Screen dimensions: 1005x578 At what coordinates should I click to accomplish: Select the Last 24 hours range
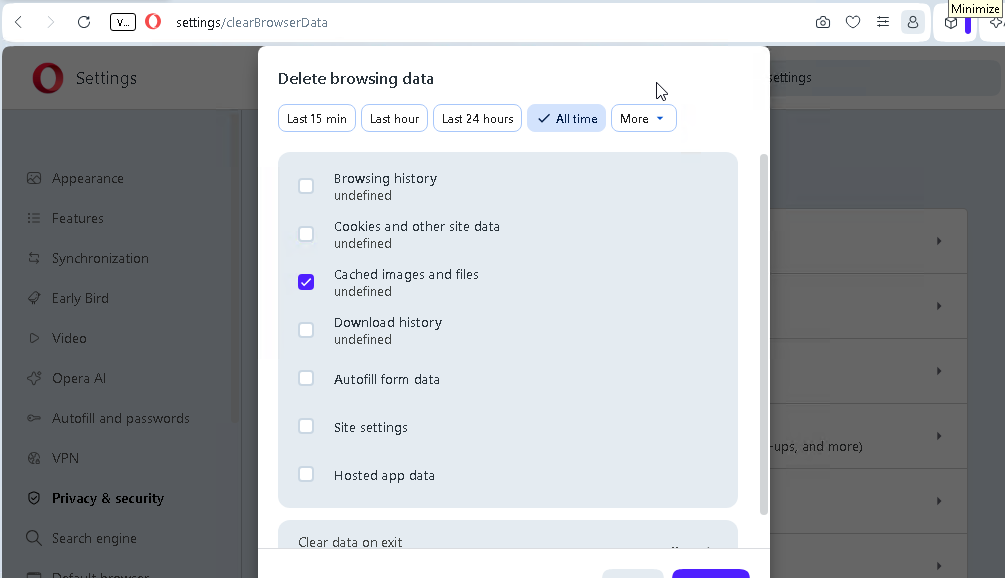[x=478, y=119]
